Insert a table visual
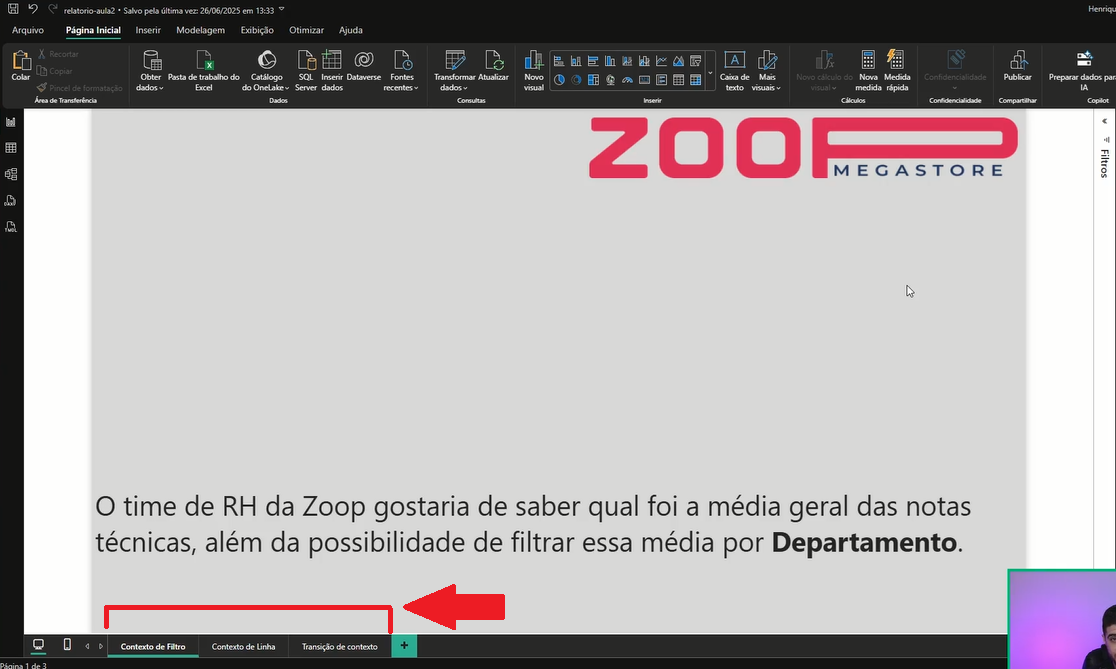 [678, 80]
